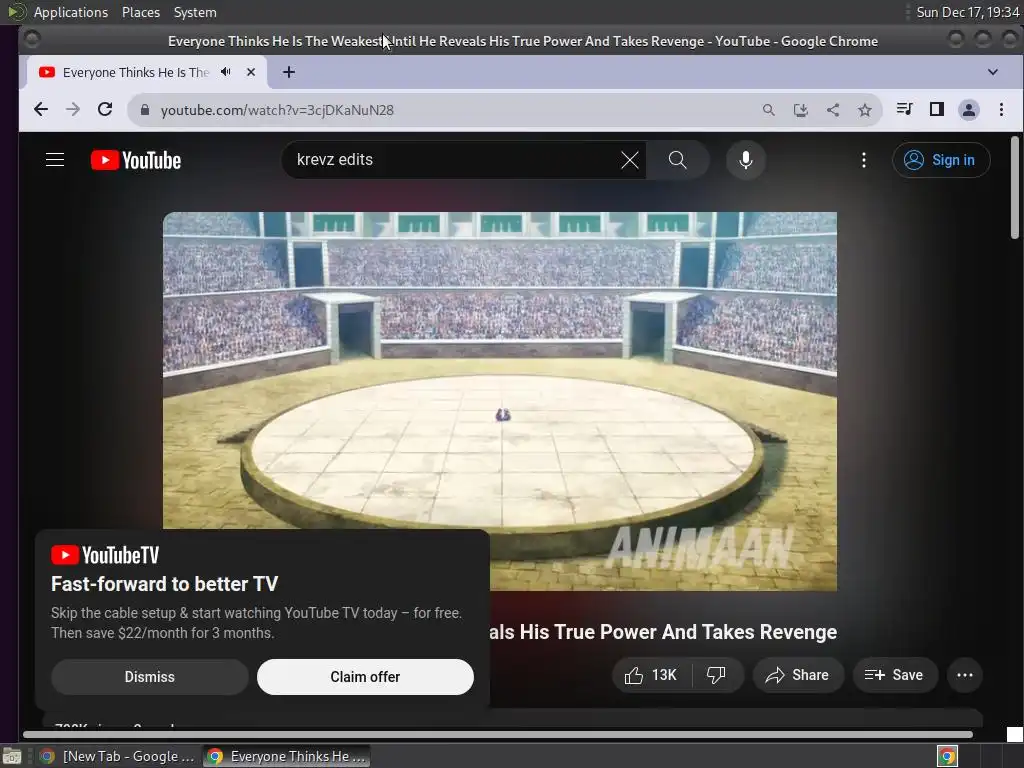Mute the tab via the speaker icon
This screenshot has width=1024, height=768.
226,72
